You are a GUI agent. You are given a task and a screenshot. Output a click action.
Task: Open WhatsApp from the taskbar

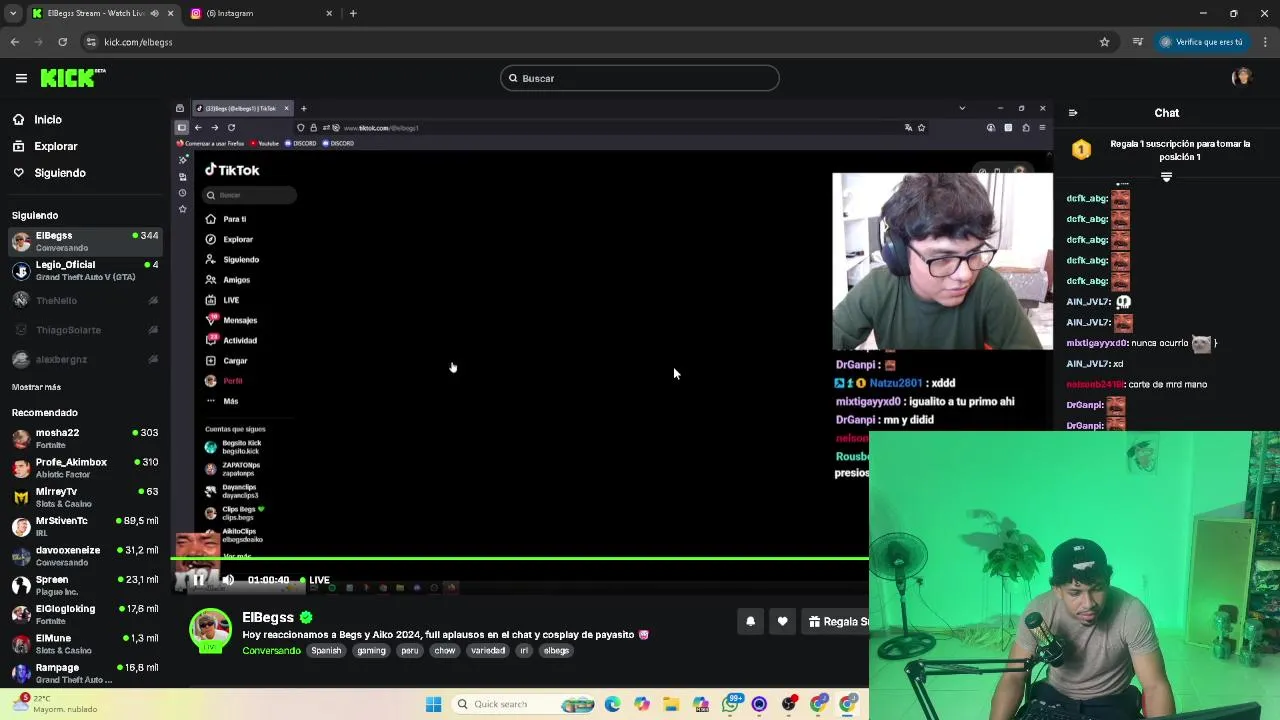tap(730, 704)
